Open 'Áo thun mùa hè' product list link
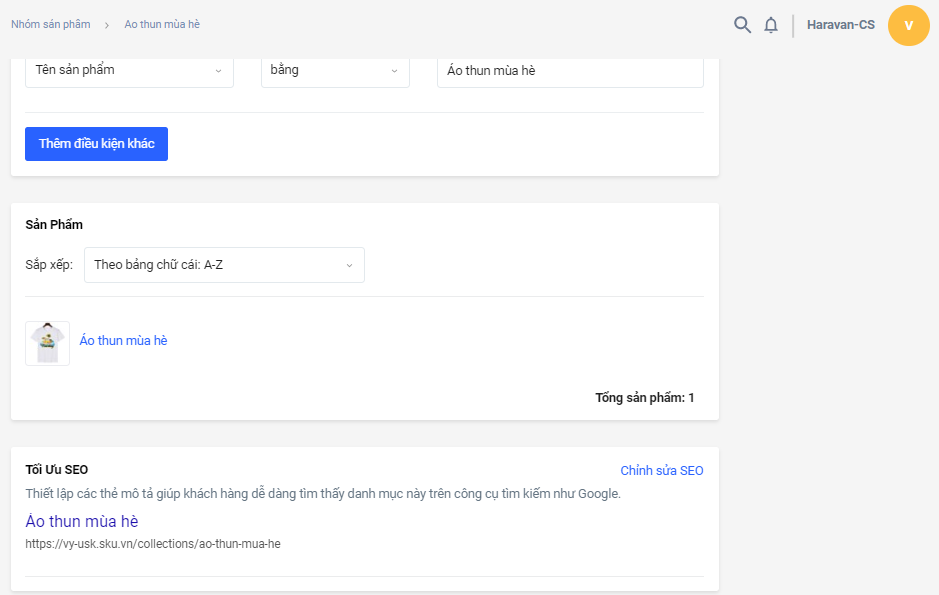 (123, 341)
